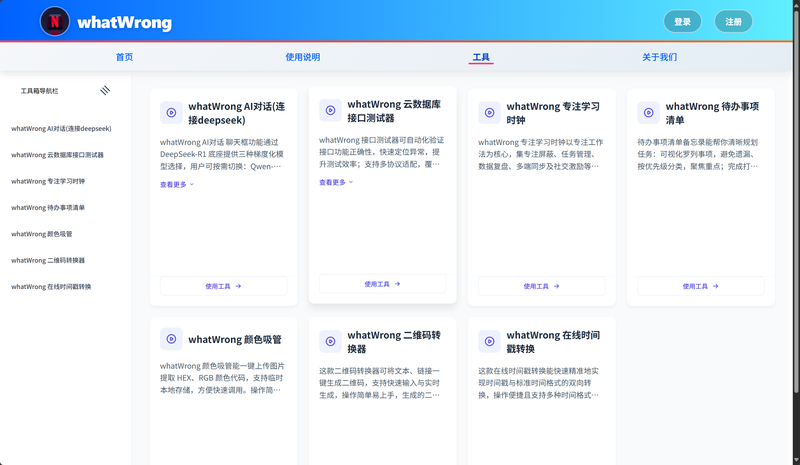Click play icon on 颜色吸管 card

click(171, 339)
